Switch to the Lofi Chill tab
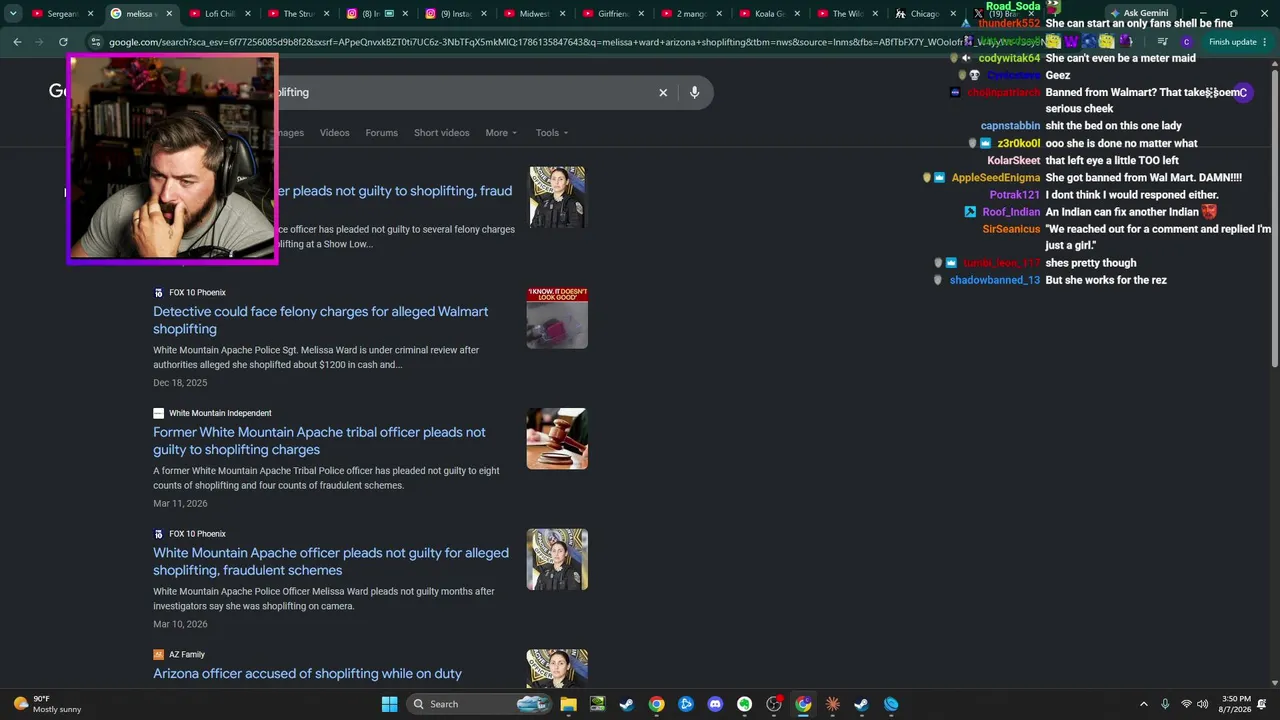Screen dimensions: 1280x720 tap(218, 14)
